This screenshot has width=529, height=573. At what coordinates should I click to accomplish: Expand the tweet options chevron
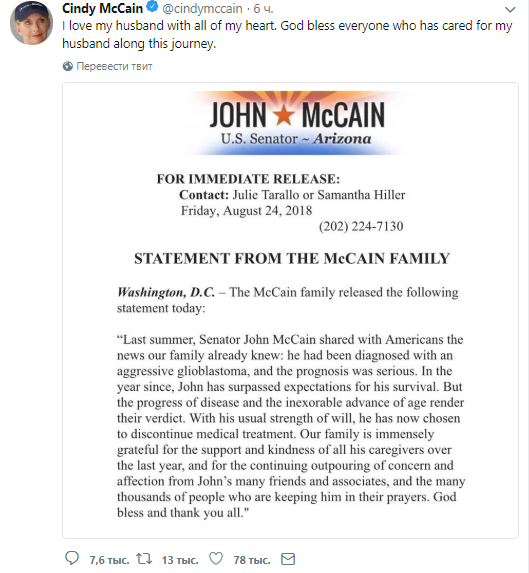[x=510, y=10]
